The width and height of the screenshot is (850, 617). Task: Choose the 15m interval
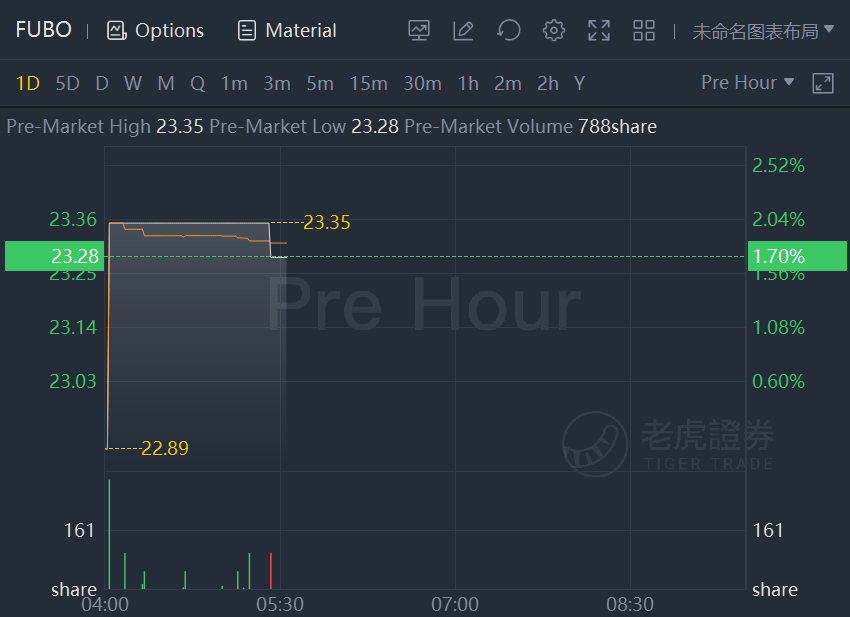coord(368,83)
